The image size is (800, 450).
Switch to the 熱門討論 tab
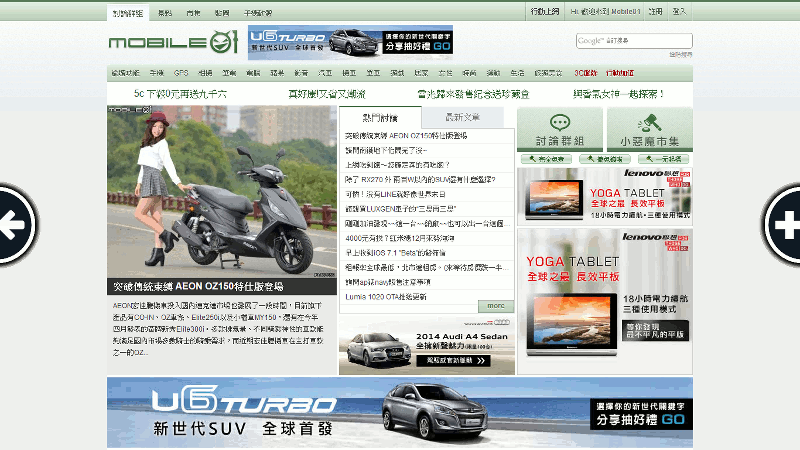coord(380,118)
